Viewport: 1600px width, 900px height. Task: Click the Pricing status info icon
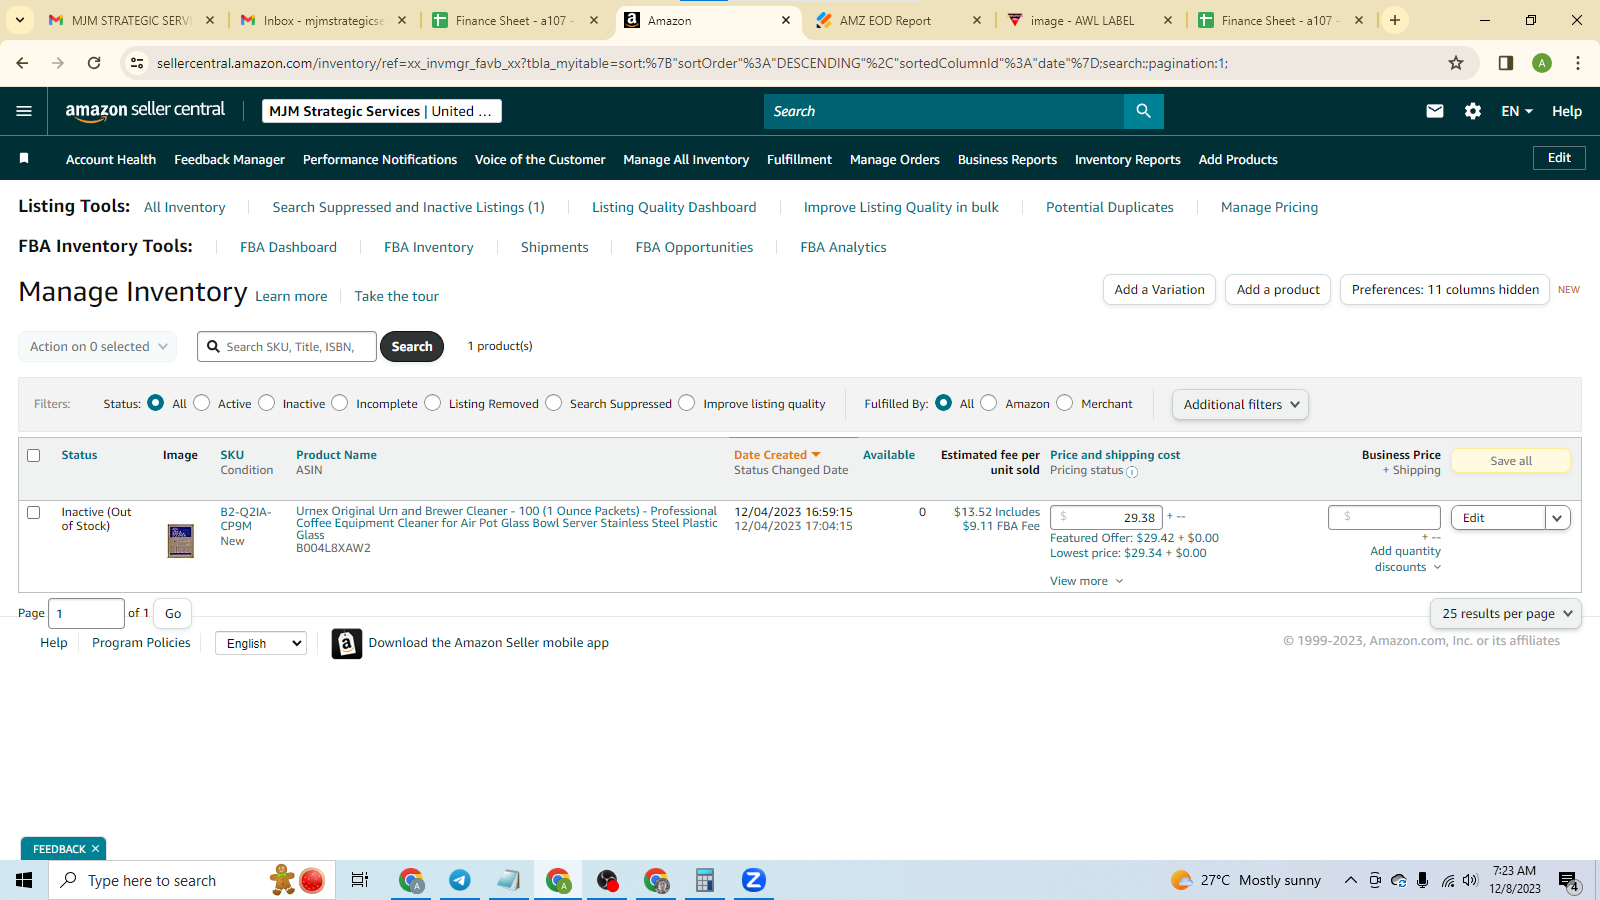1132,472
